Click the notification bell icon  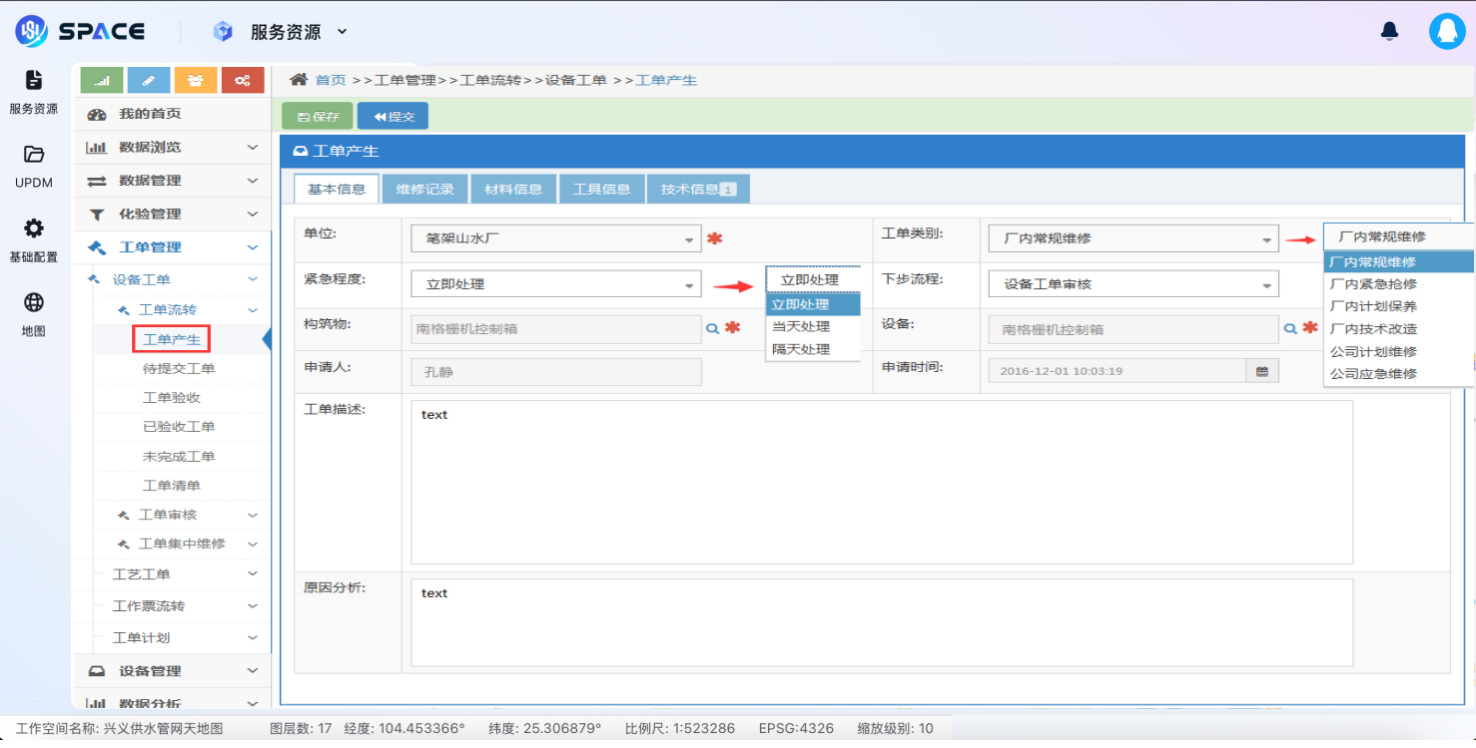click(1389, 31)
